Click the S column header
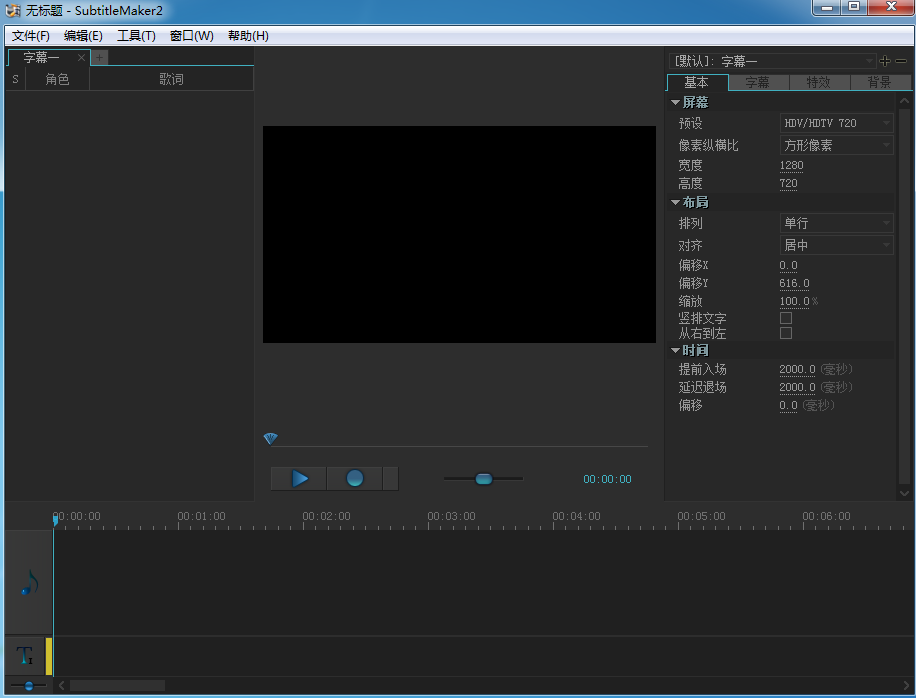Image resolution: width=916 pixels, height=698 pixels. (x=15, y=79)
